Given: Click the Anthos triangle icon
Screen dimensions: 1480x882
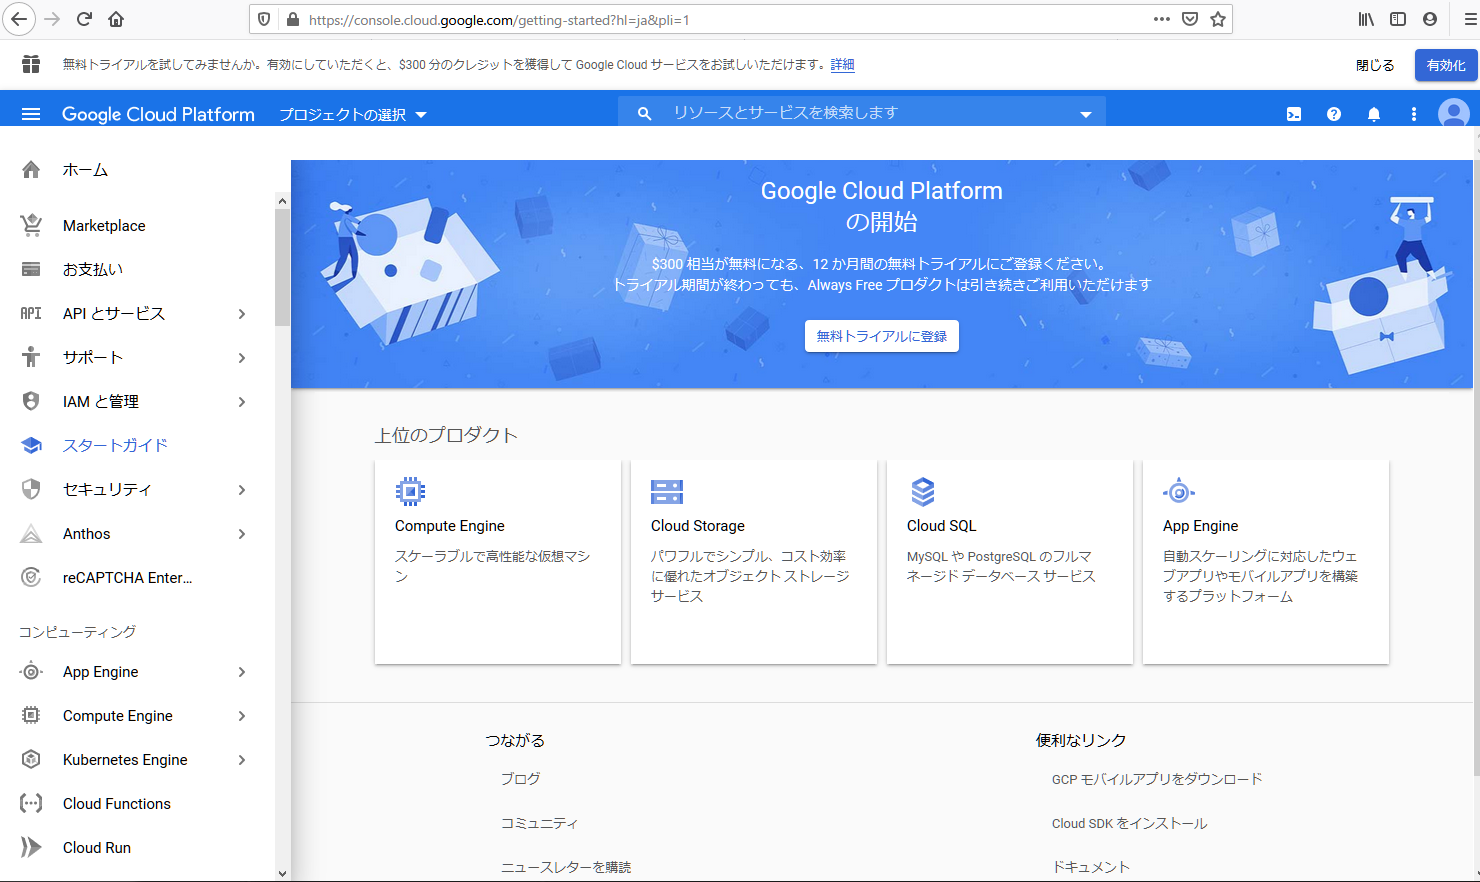Looking at the screenshot, I should click(31, 534).
